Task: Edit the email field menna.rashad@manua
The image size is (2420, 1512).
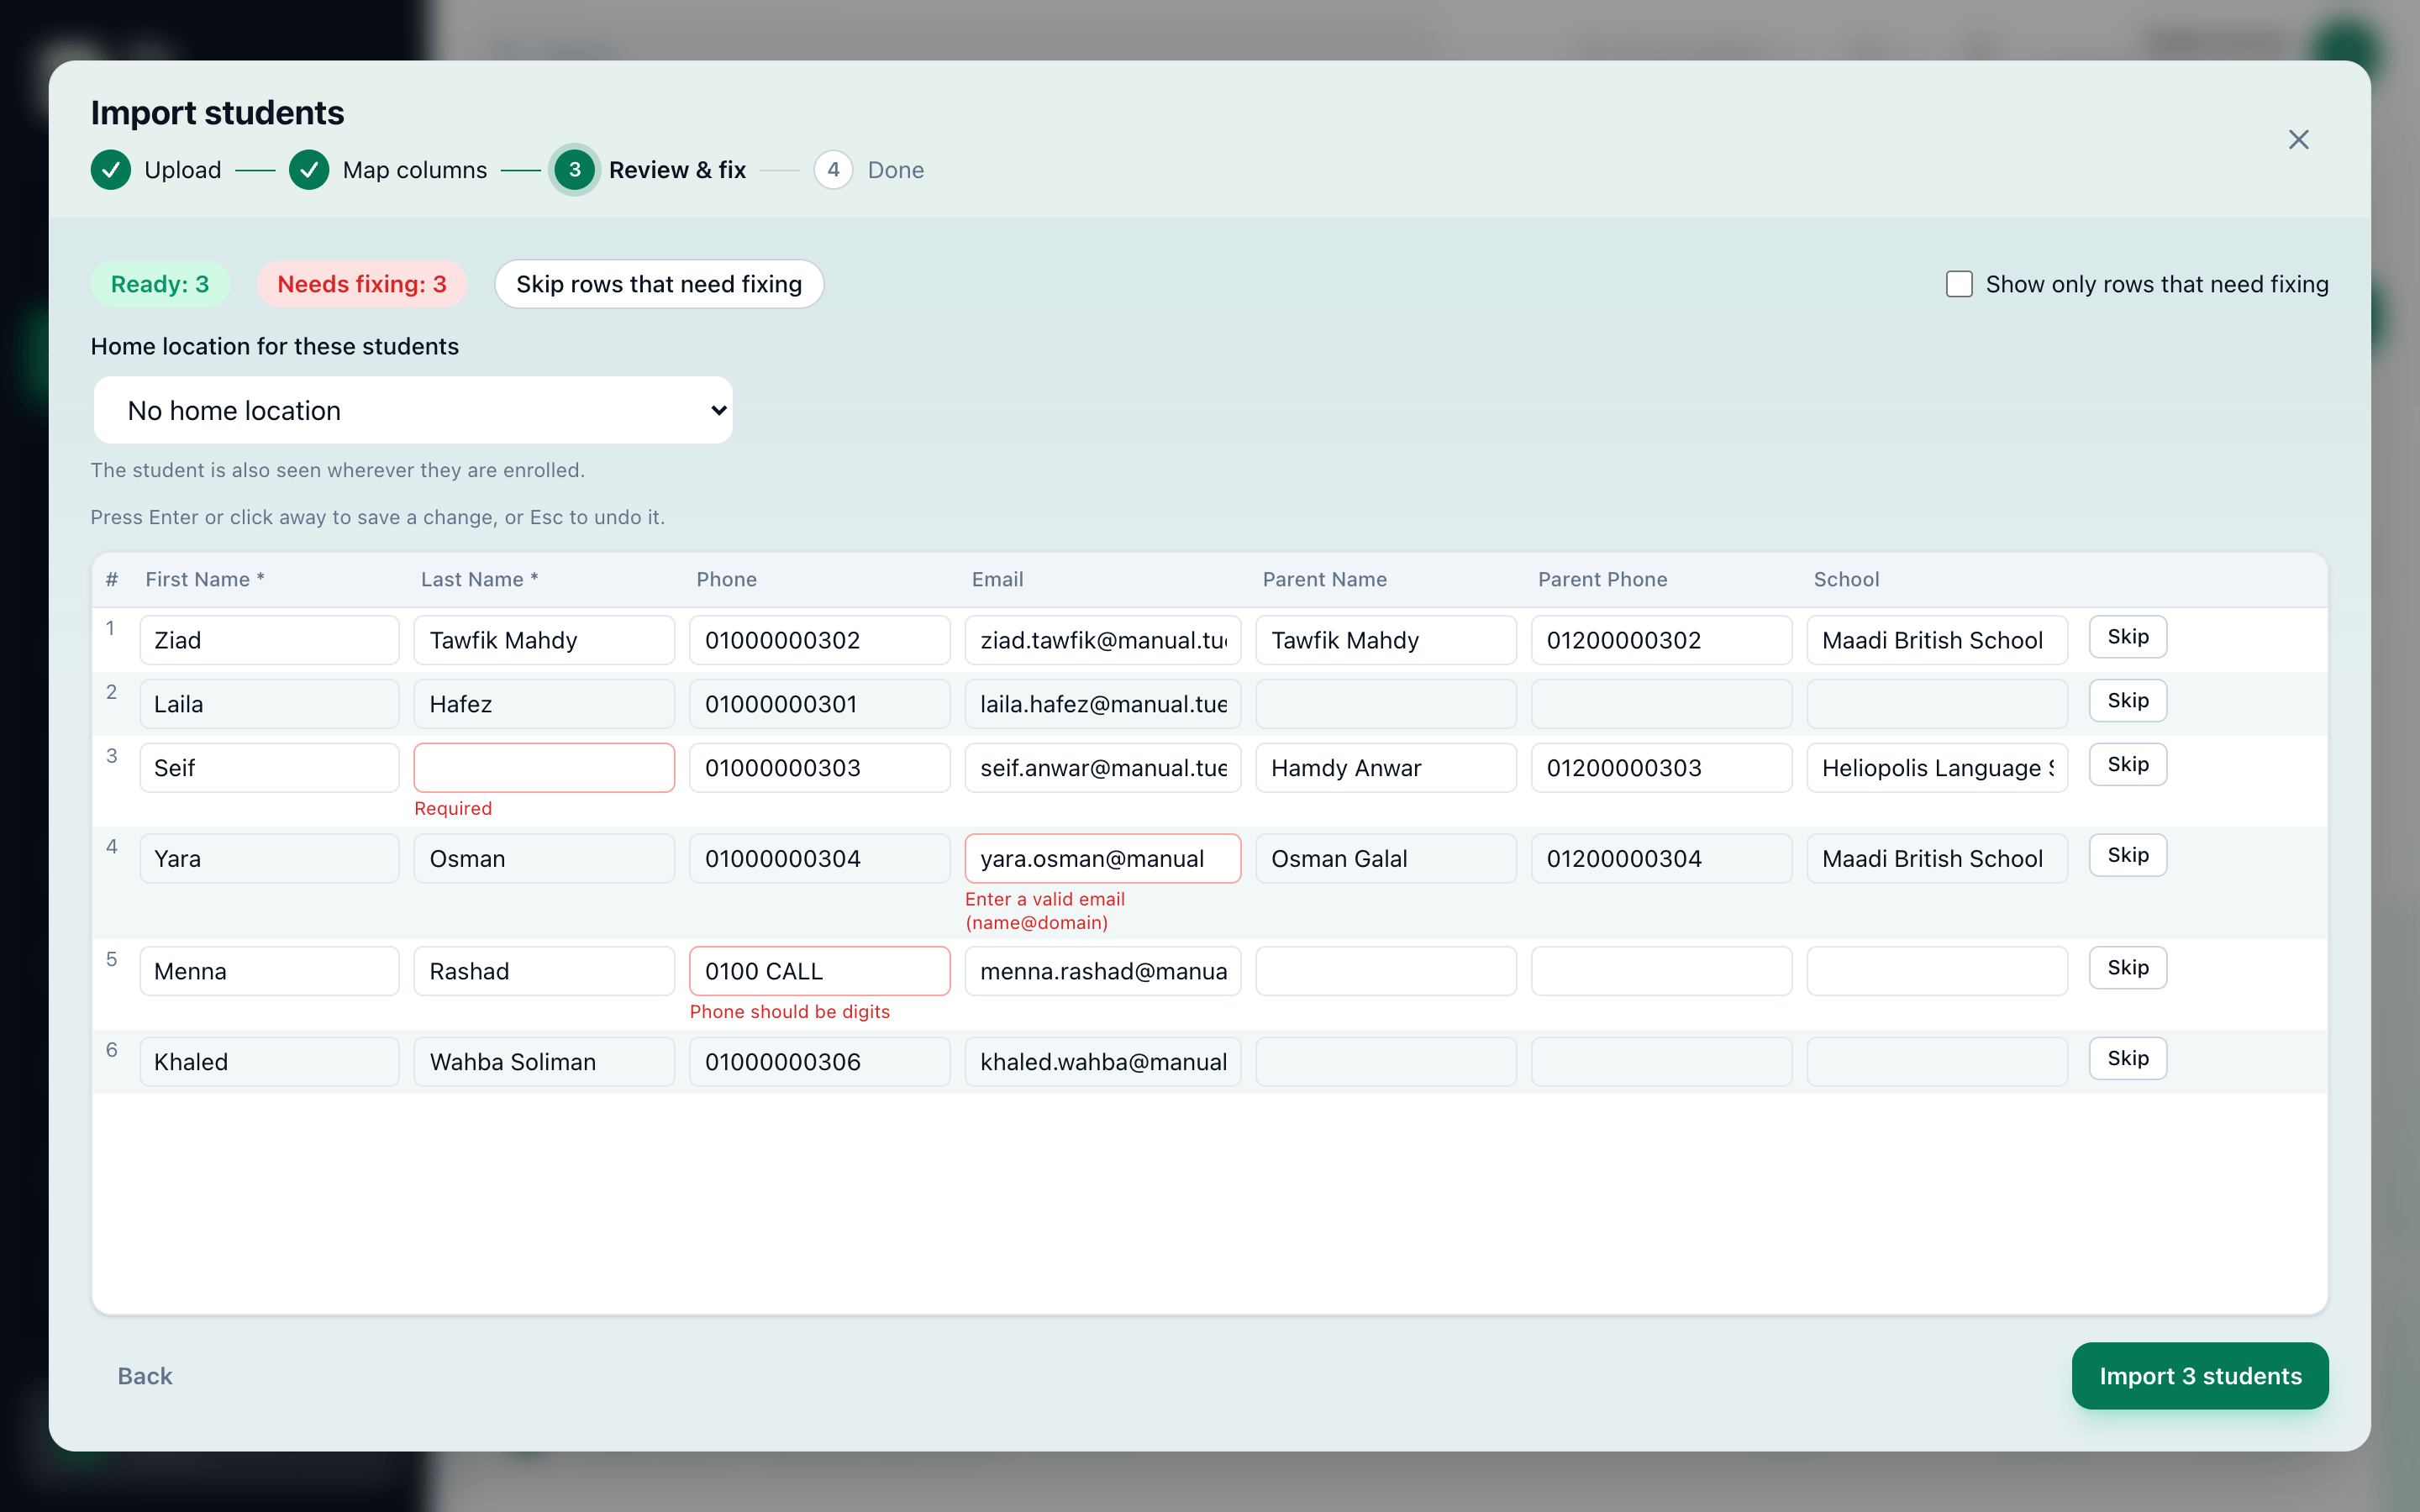Action: 1103,971
